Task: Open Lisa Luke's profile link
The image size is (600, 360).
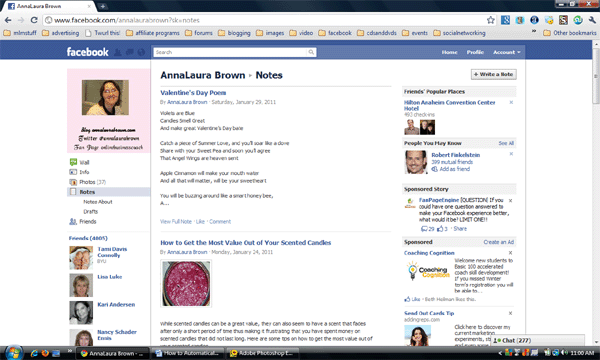Action: [110, 277]
